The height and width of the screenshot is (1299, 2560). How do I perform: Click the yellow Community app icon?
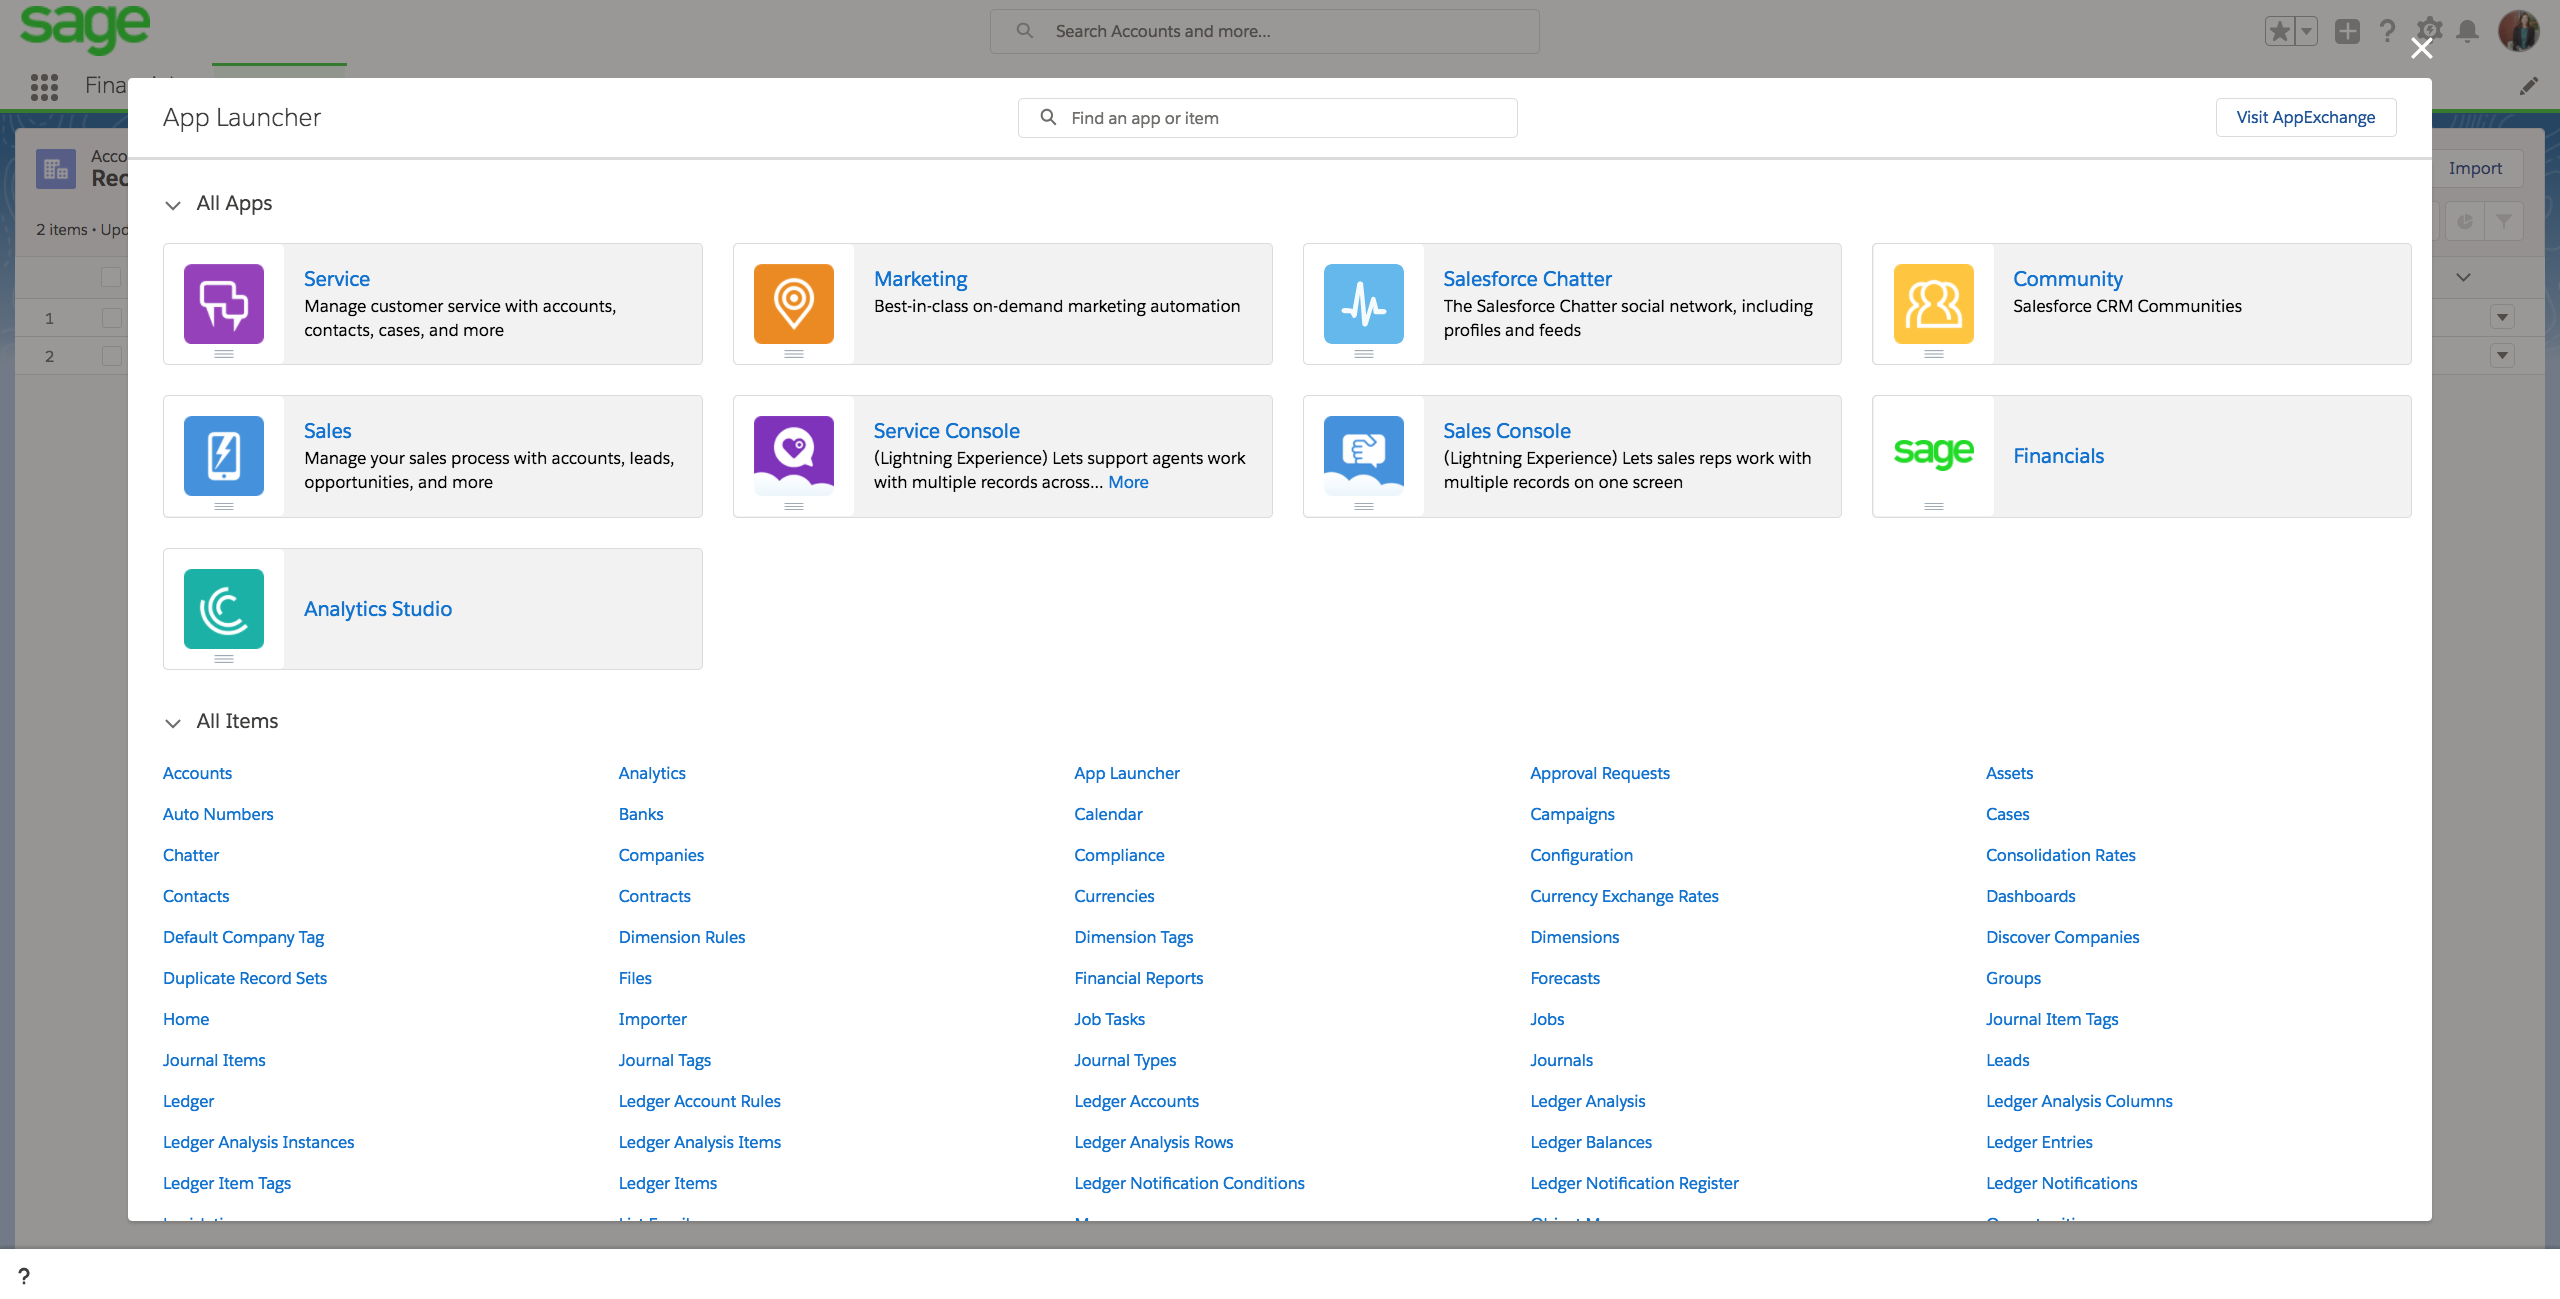click(x=1933, y=304)
